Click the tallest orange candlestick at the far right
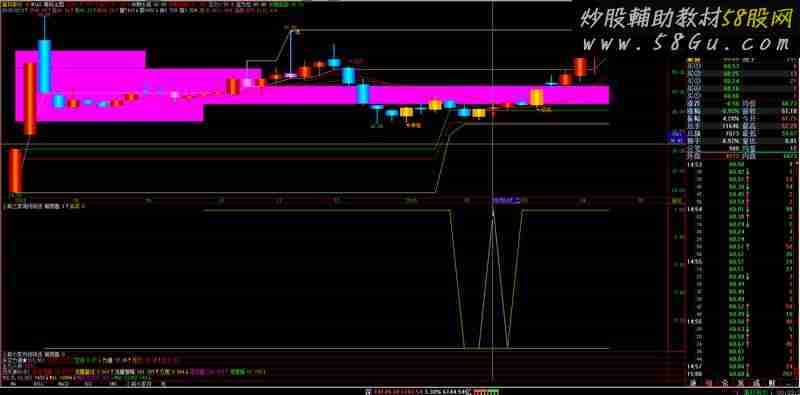This screenshot has height=395, width=800. pos(580,67)
